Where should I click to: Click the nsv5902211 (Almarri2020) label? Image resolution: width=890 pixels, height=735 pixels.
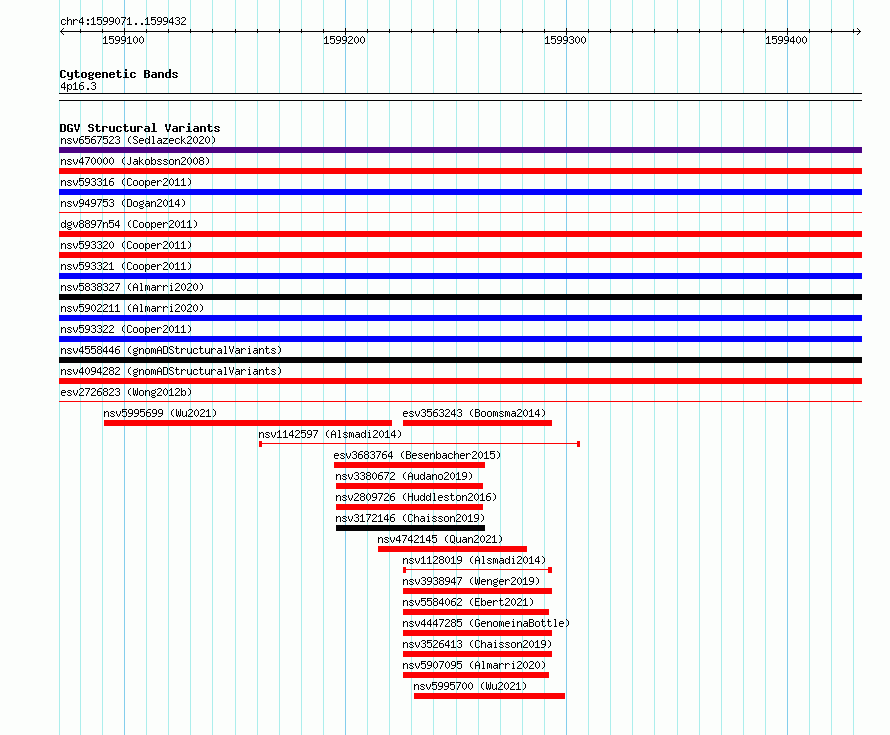(x=132, y=308)
